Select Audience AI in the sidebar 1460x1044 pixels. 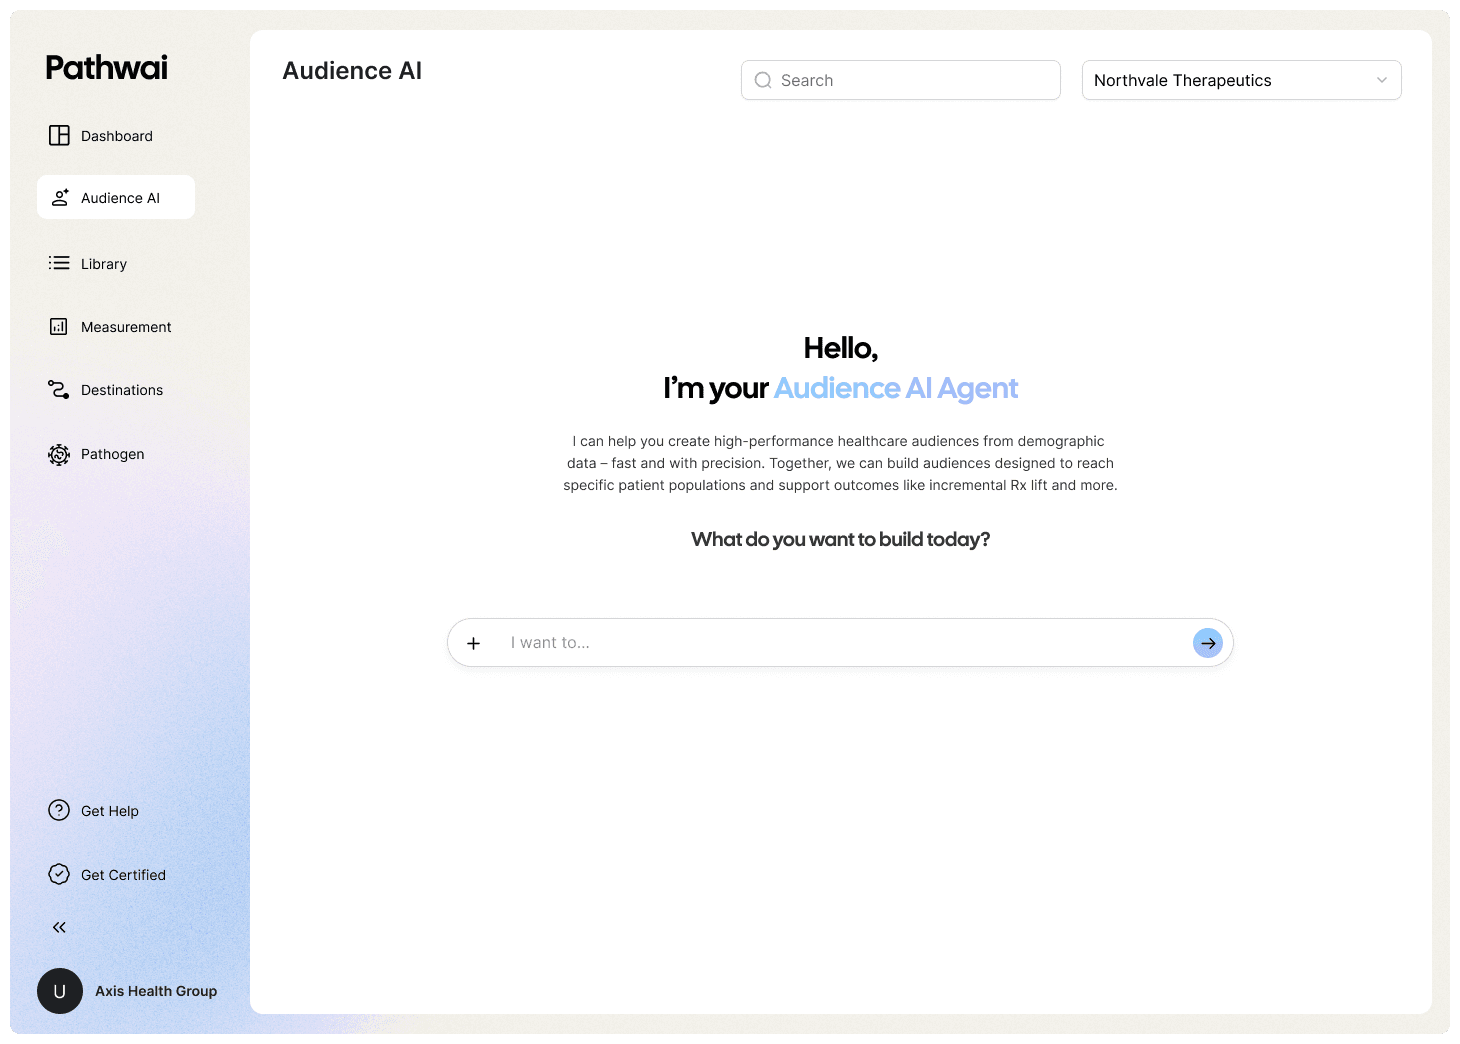tap(116, 197)
